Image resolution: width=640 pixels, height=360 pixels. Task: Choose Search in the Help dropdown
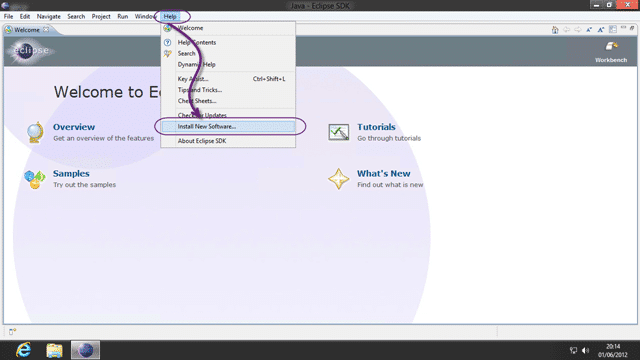tap(228, 53)
